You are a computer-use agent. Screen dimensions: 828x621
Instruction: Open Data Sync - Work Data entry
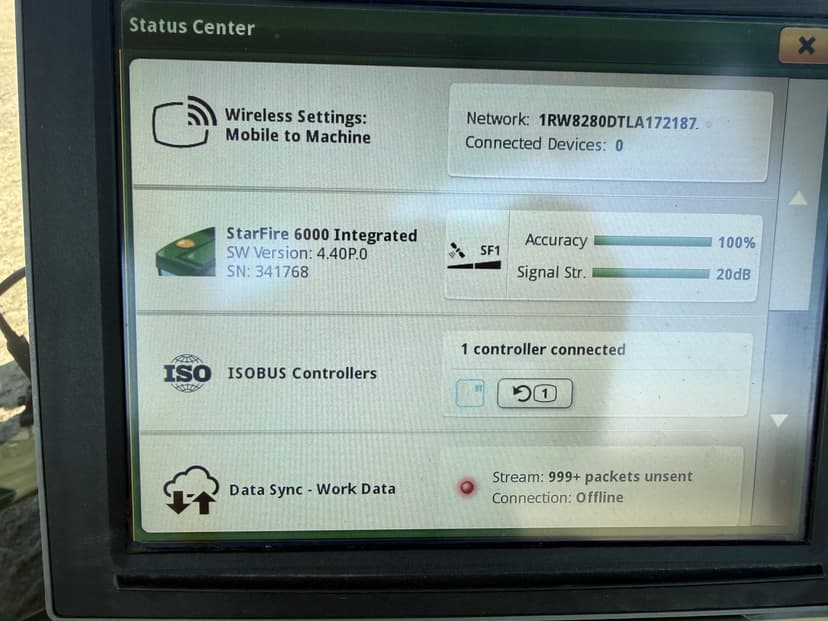pos(312,489)
